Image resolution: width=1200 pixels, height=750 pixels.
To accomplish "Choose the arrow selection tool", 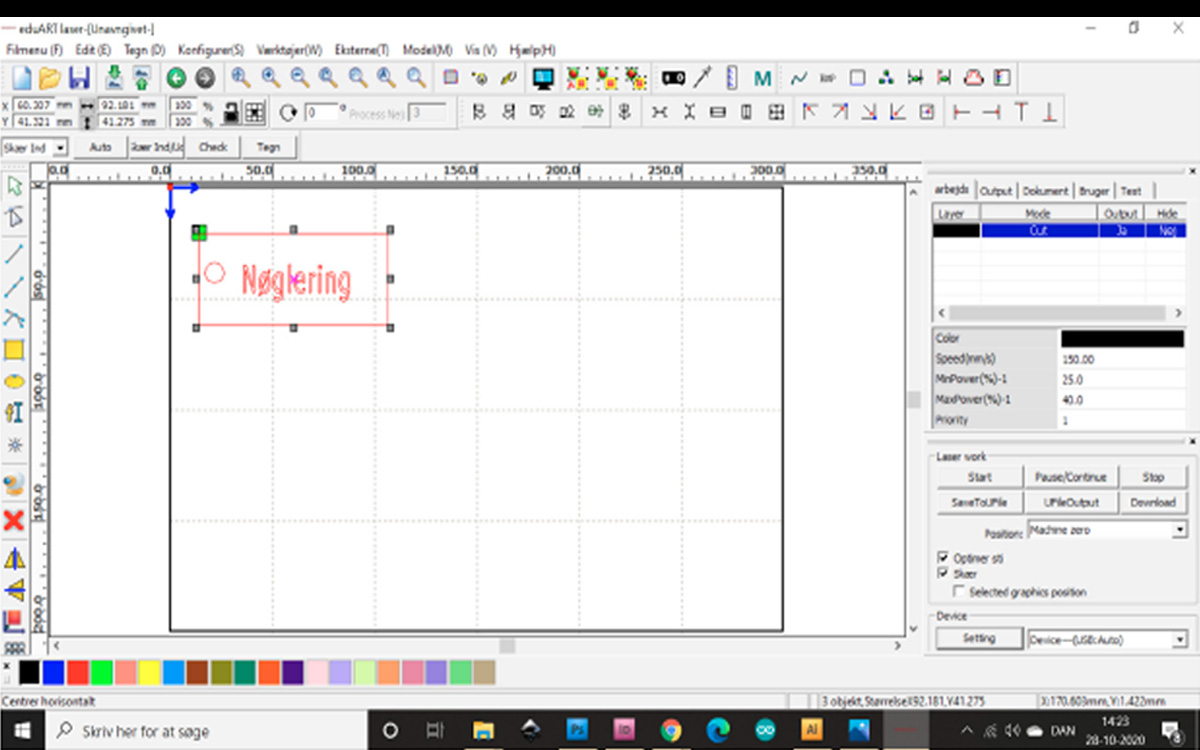I will point(14,185).
